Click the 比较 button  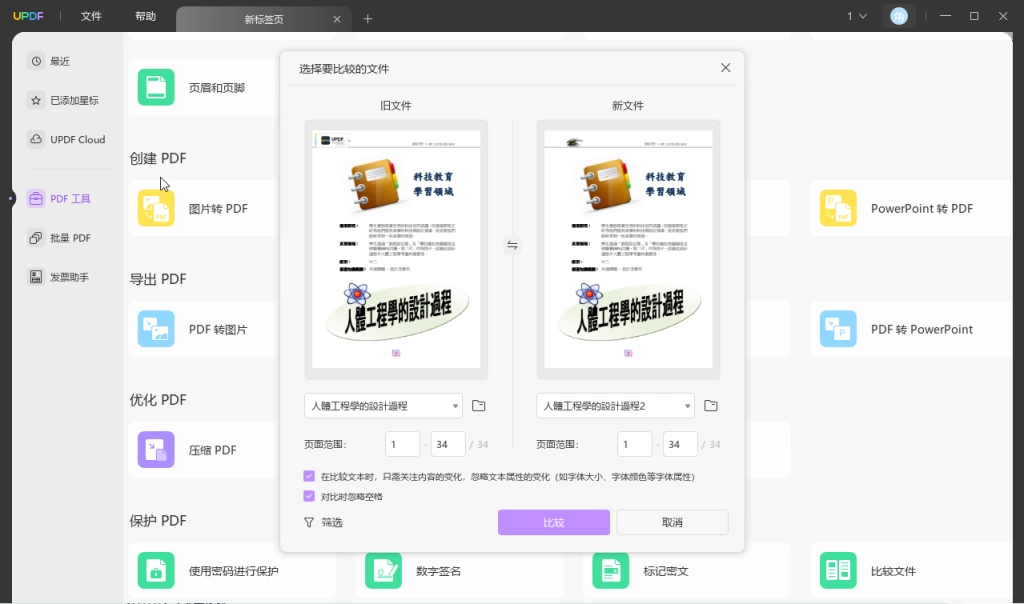click(554, 522)
